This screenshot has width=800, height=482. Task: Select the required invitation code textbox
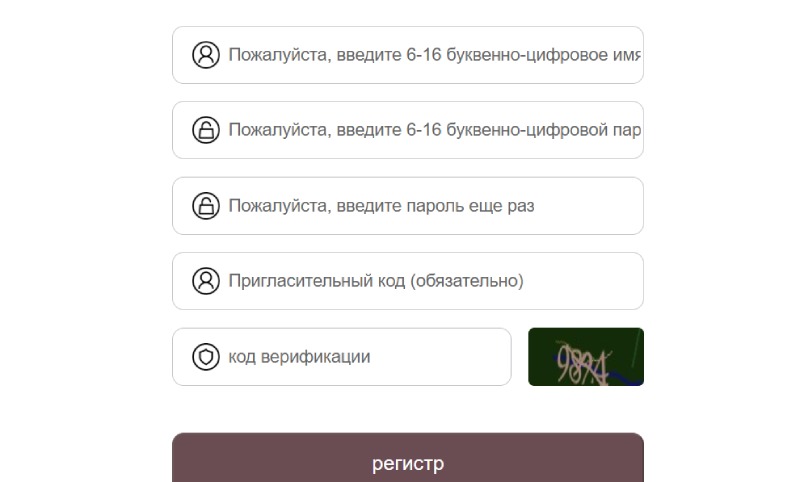(430, 281)
